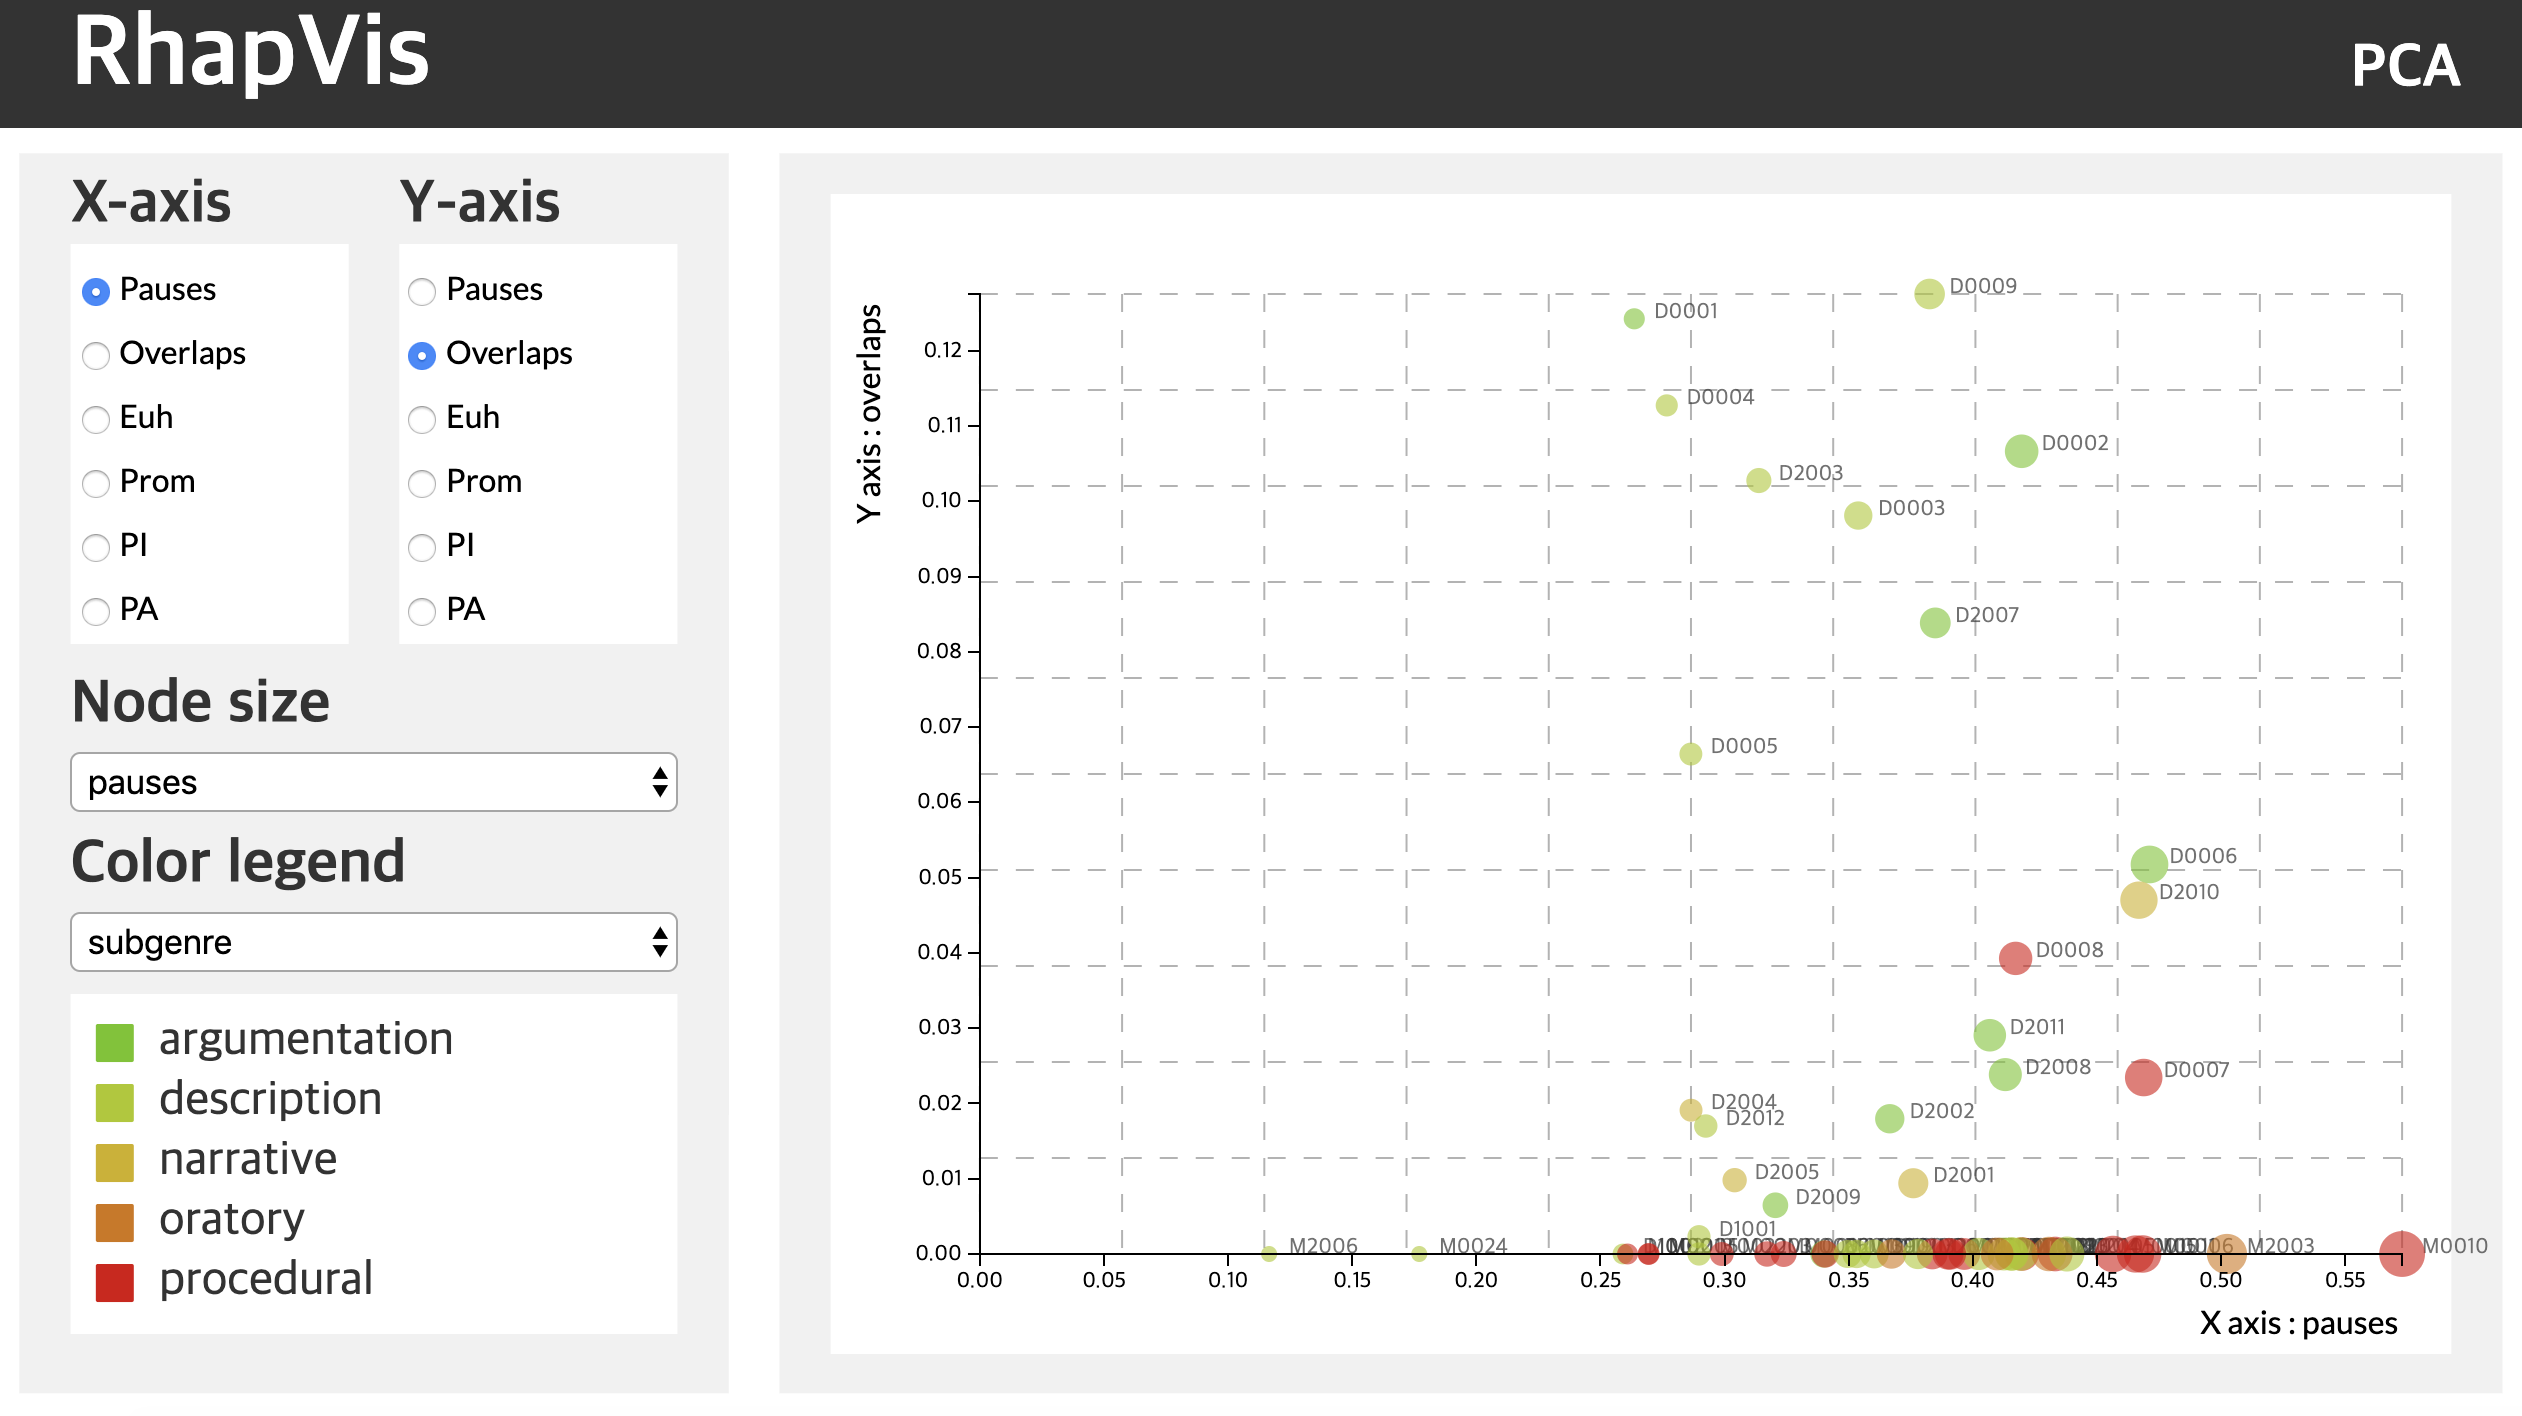Click the D0008 red circle
Image resolution: width=2522 pixels, height=1416 pixels.
click(x=2014, y=958)
